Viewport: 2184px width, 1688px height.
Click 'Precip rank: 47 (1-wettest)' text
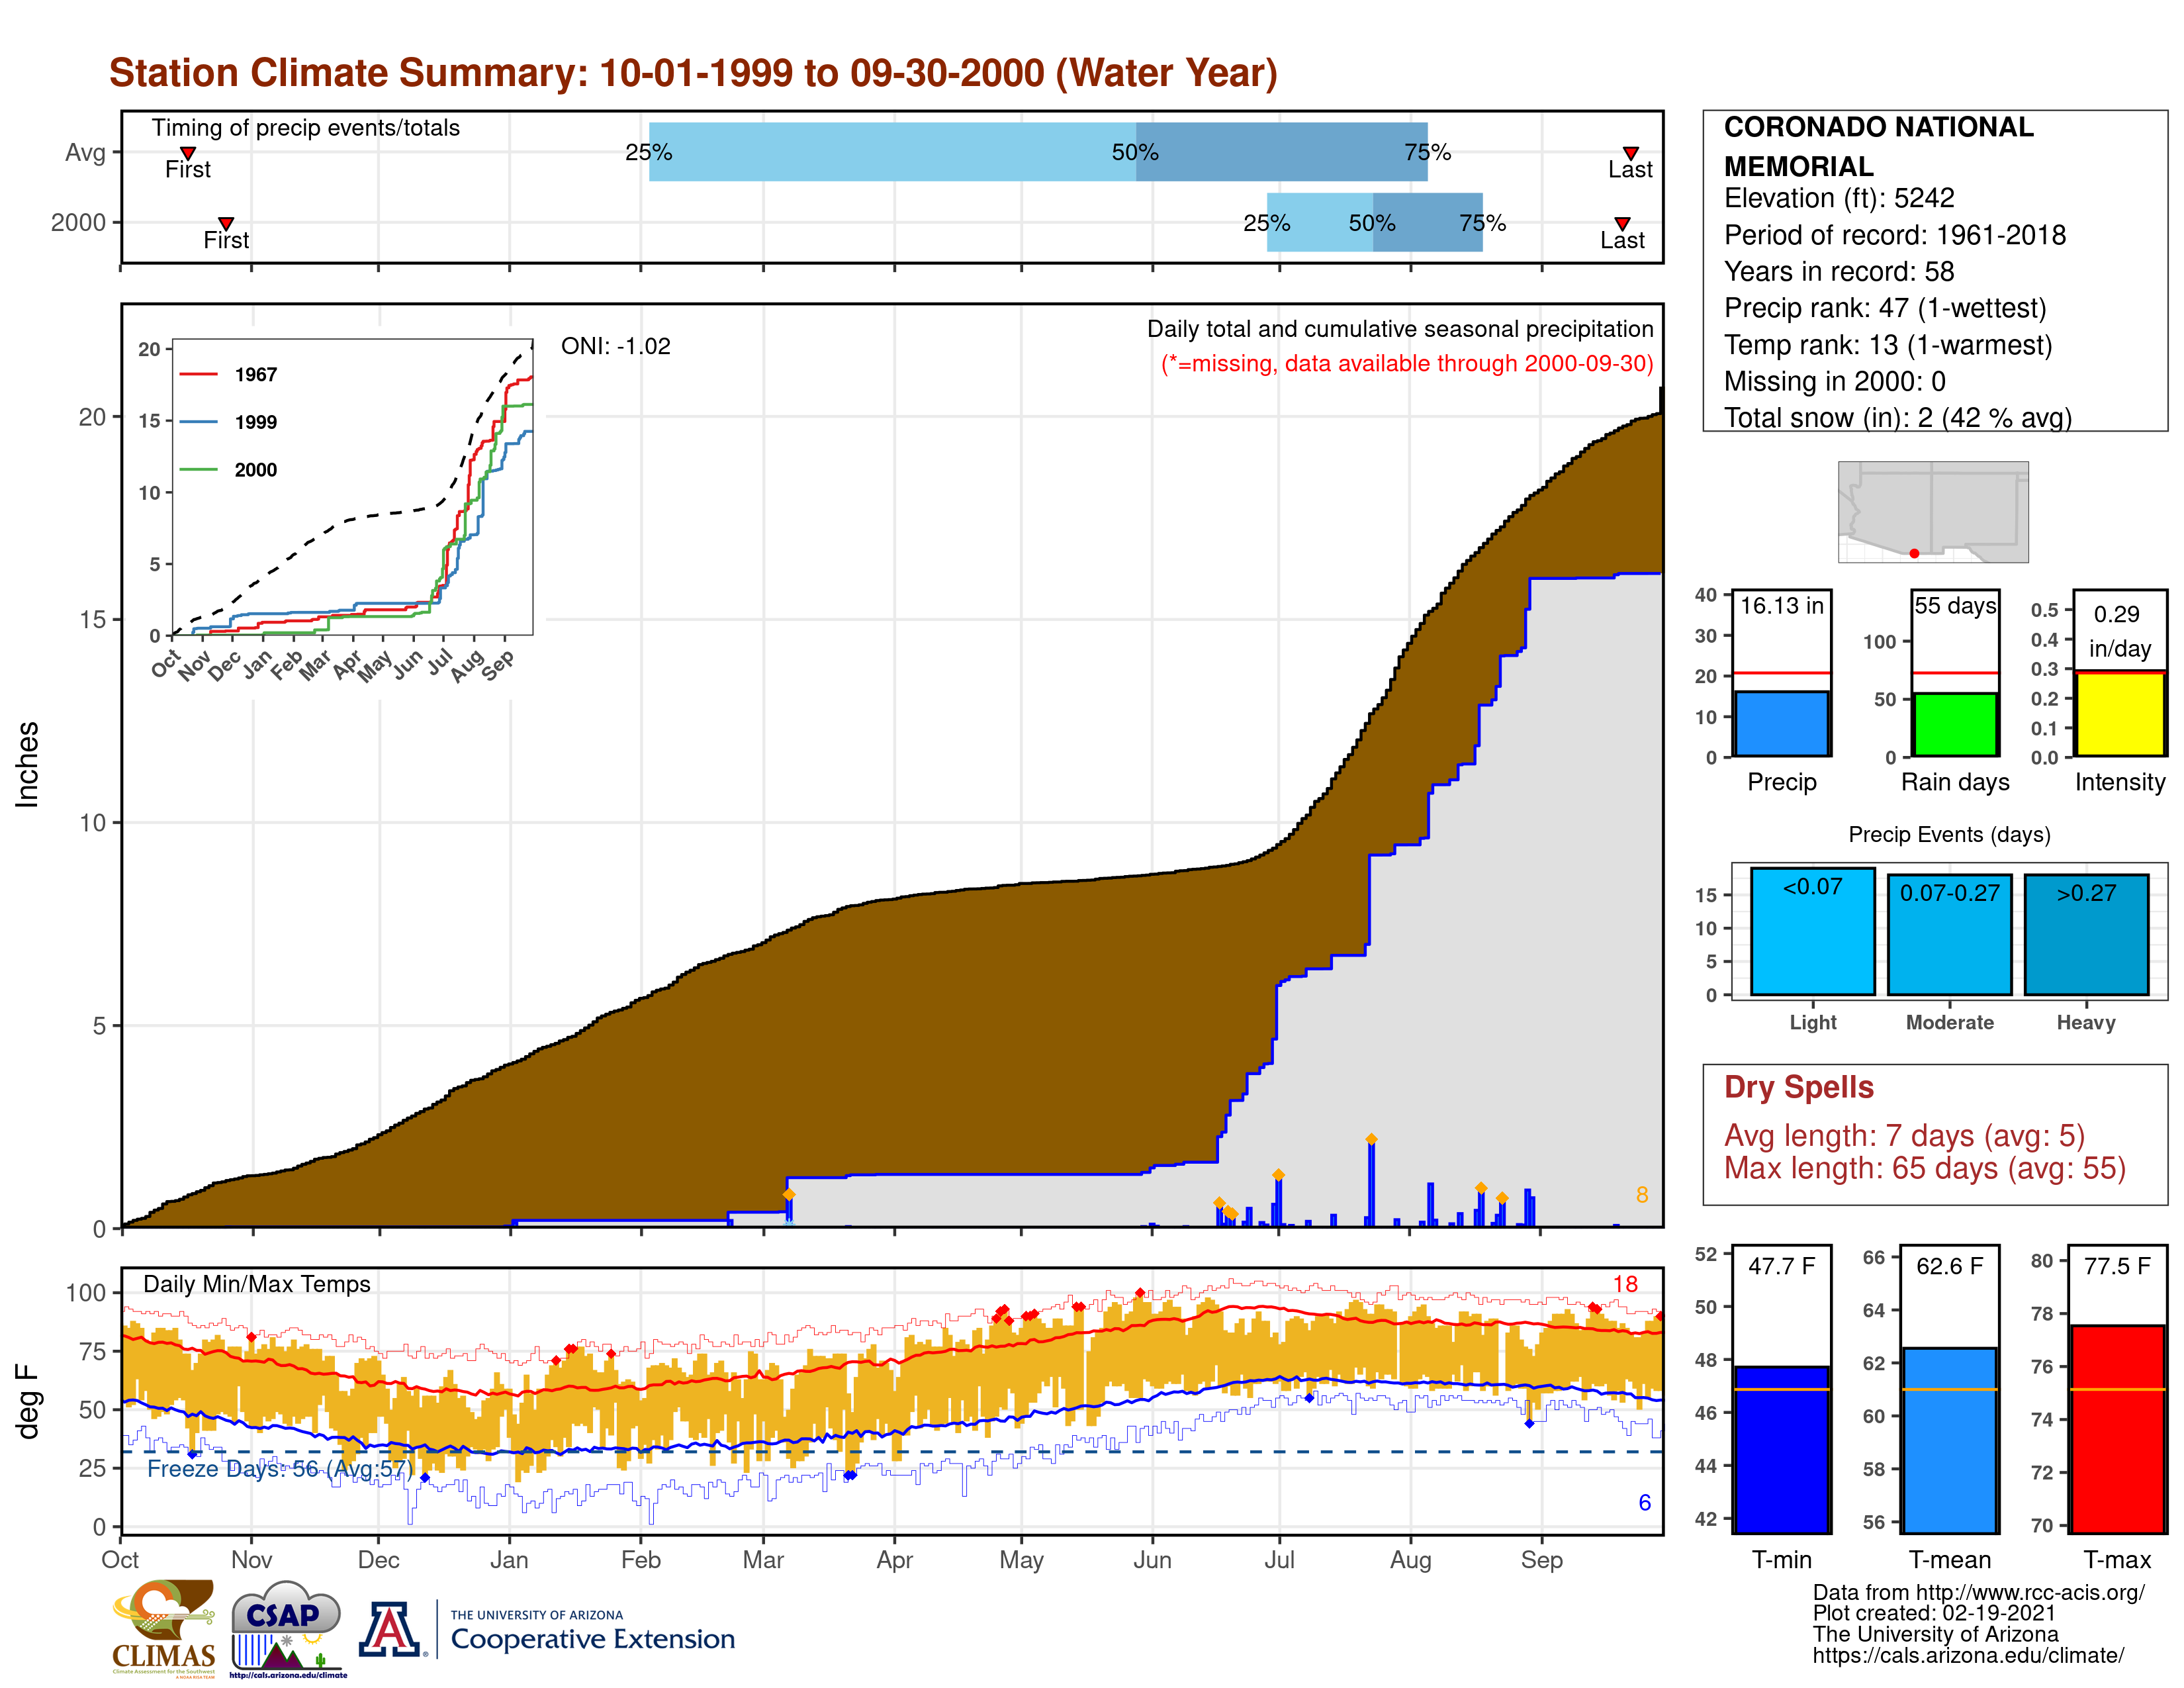(x=1884, y=308)
